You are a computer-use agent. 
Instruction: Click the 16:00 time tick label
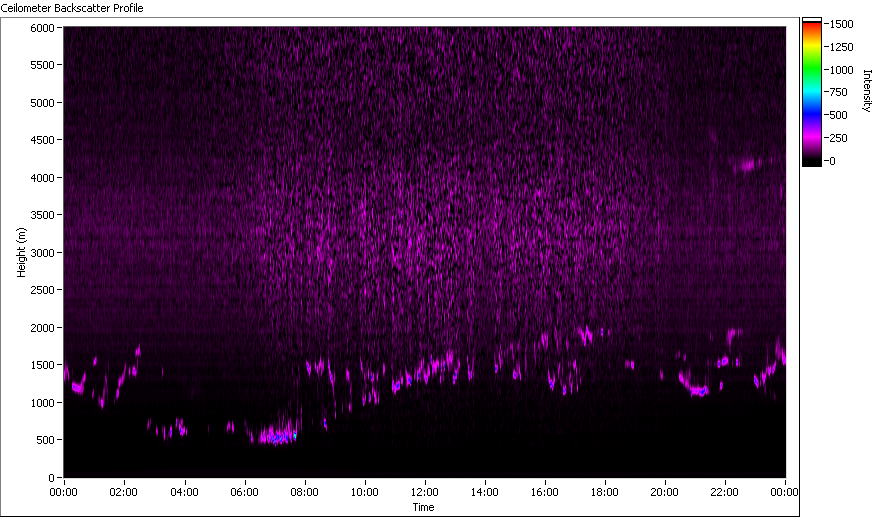(x=545, y=492)
